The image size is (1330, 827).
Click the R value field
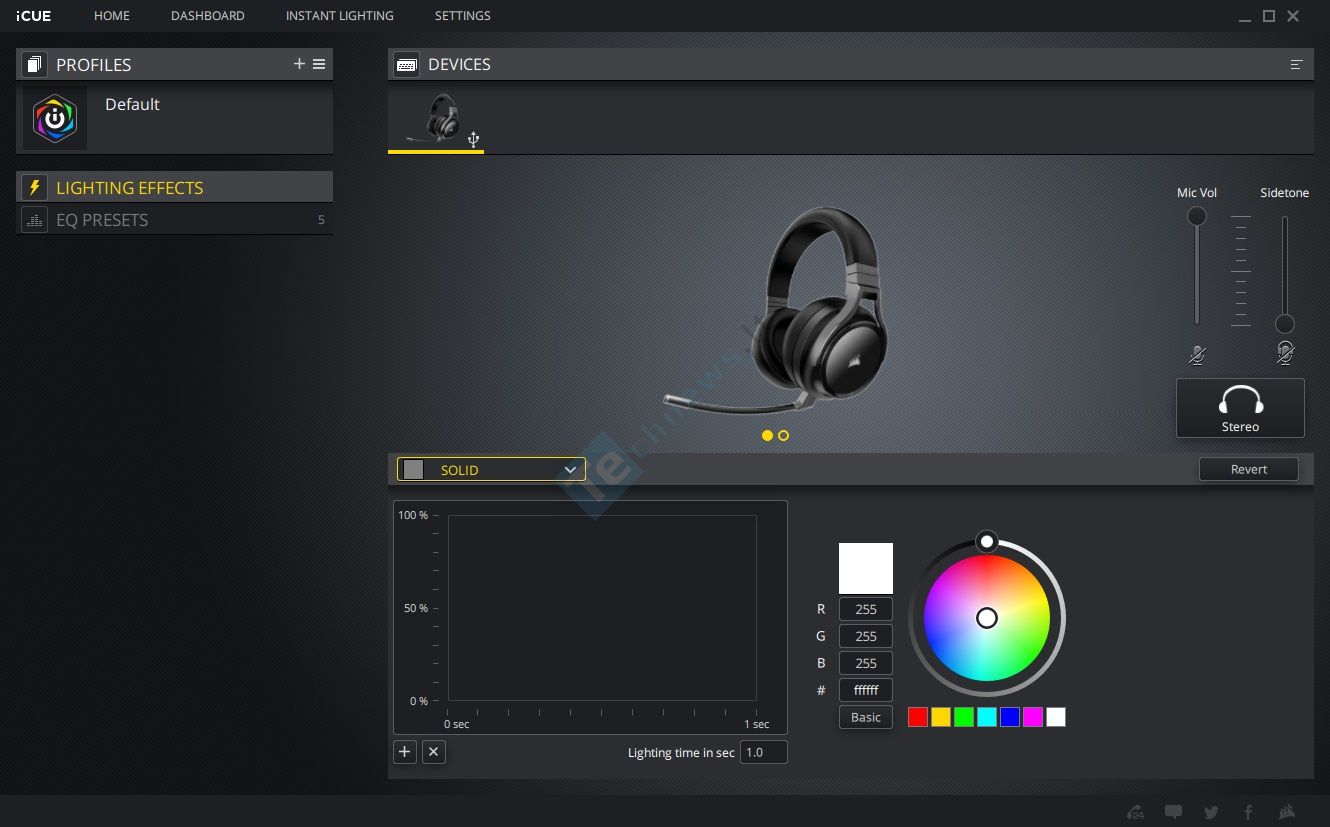[866, 609]
